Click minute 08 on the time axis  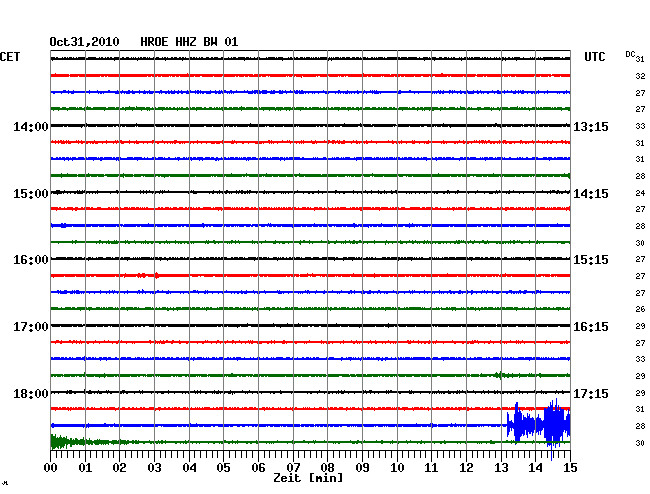pos(327,467)
